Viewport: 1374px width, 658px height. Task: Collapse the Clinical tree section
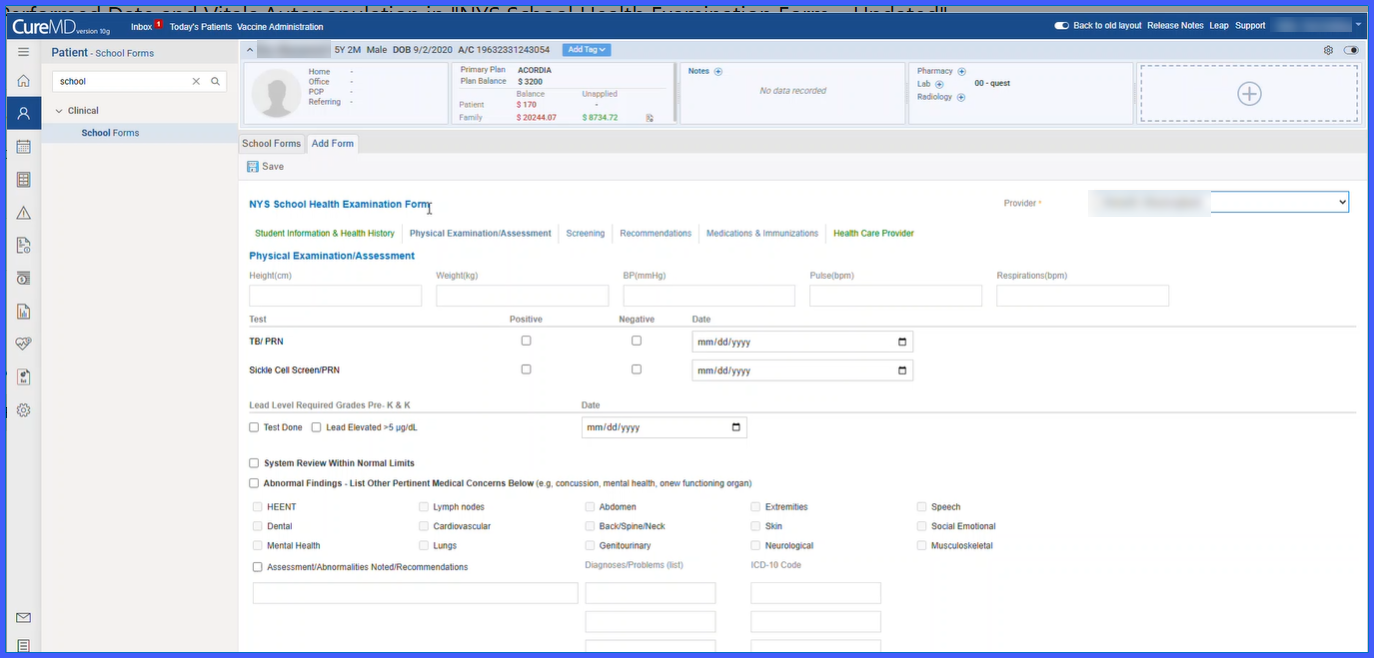[x=59, y=111]
